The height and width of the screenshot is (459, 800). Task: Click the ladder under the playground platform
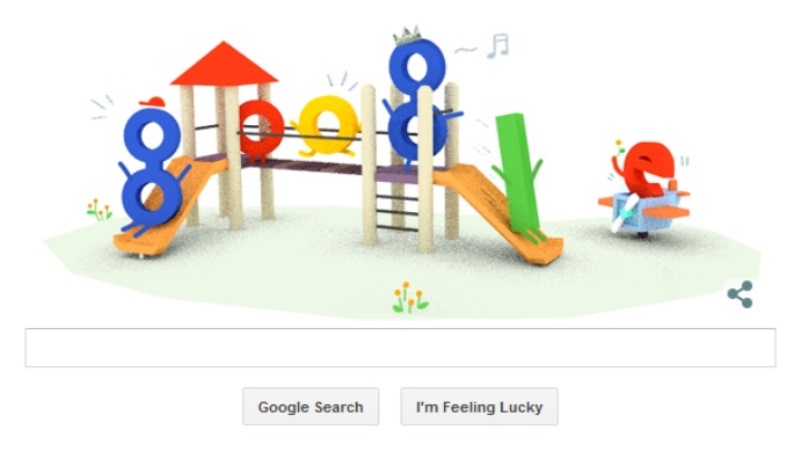(396, 207)
